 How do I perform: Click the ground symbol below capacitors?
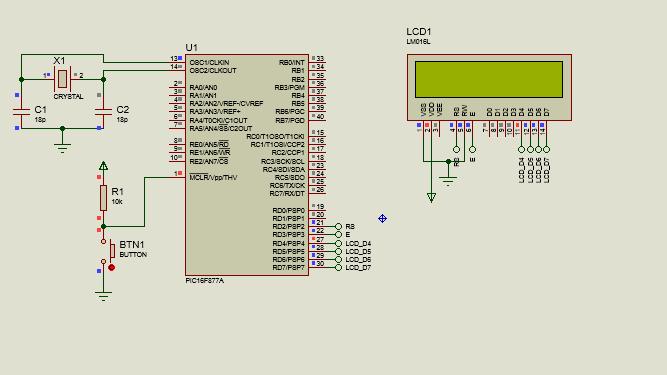pos(63,147)
